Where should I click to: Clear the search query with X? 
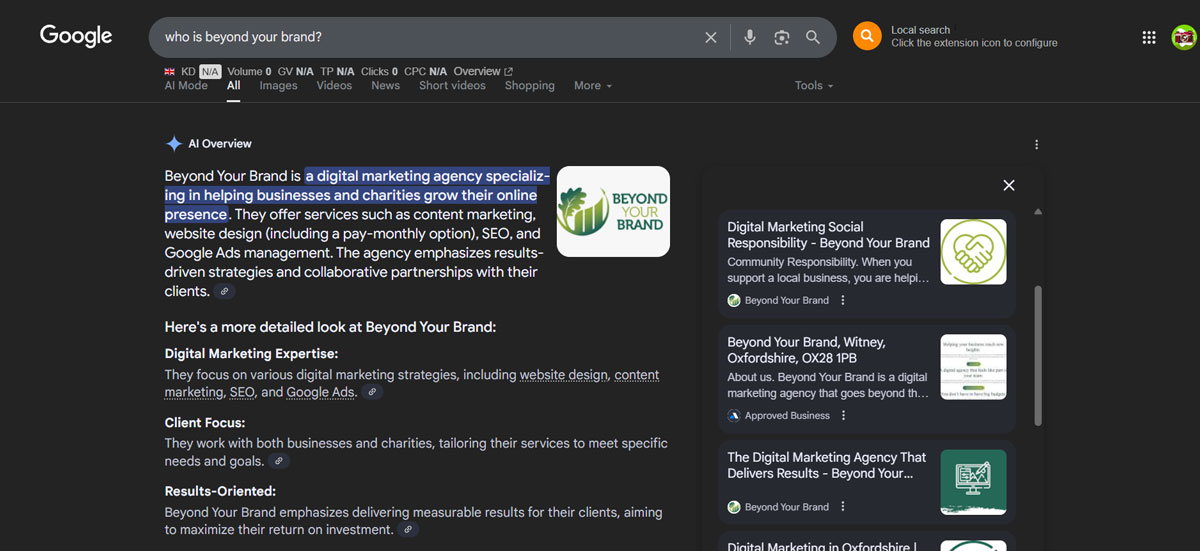[x=711, y=37]
